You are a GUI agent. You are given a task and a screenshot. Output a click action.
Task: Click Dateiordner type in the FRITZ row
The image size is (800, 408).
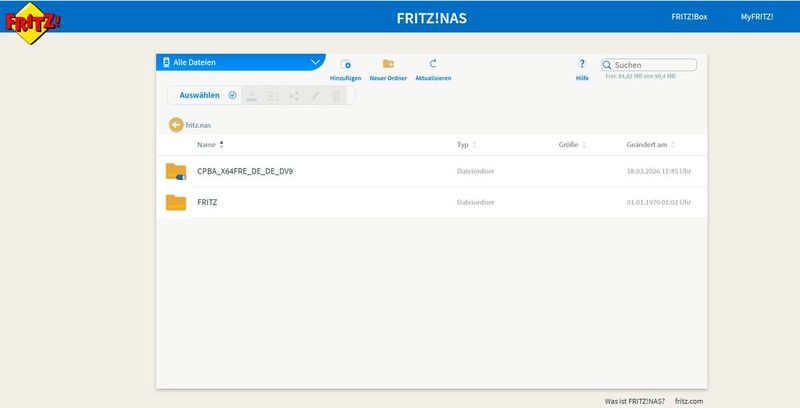[476, 202]
